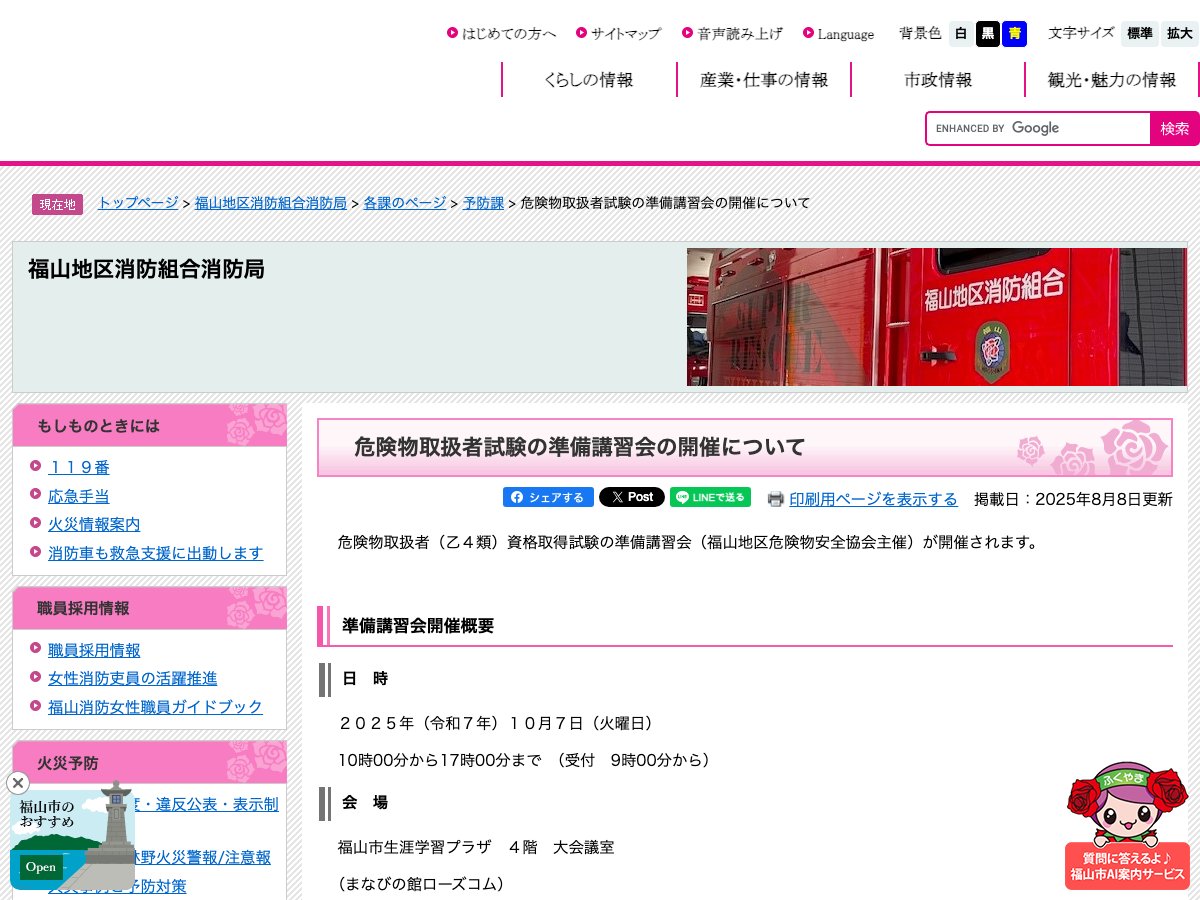This screenshot has height=900, width=1200.
Task: Set background color to blue (青)
Action: point(1015,34)
